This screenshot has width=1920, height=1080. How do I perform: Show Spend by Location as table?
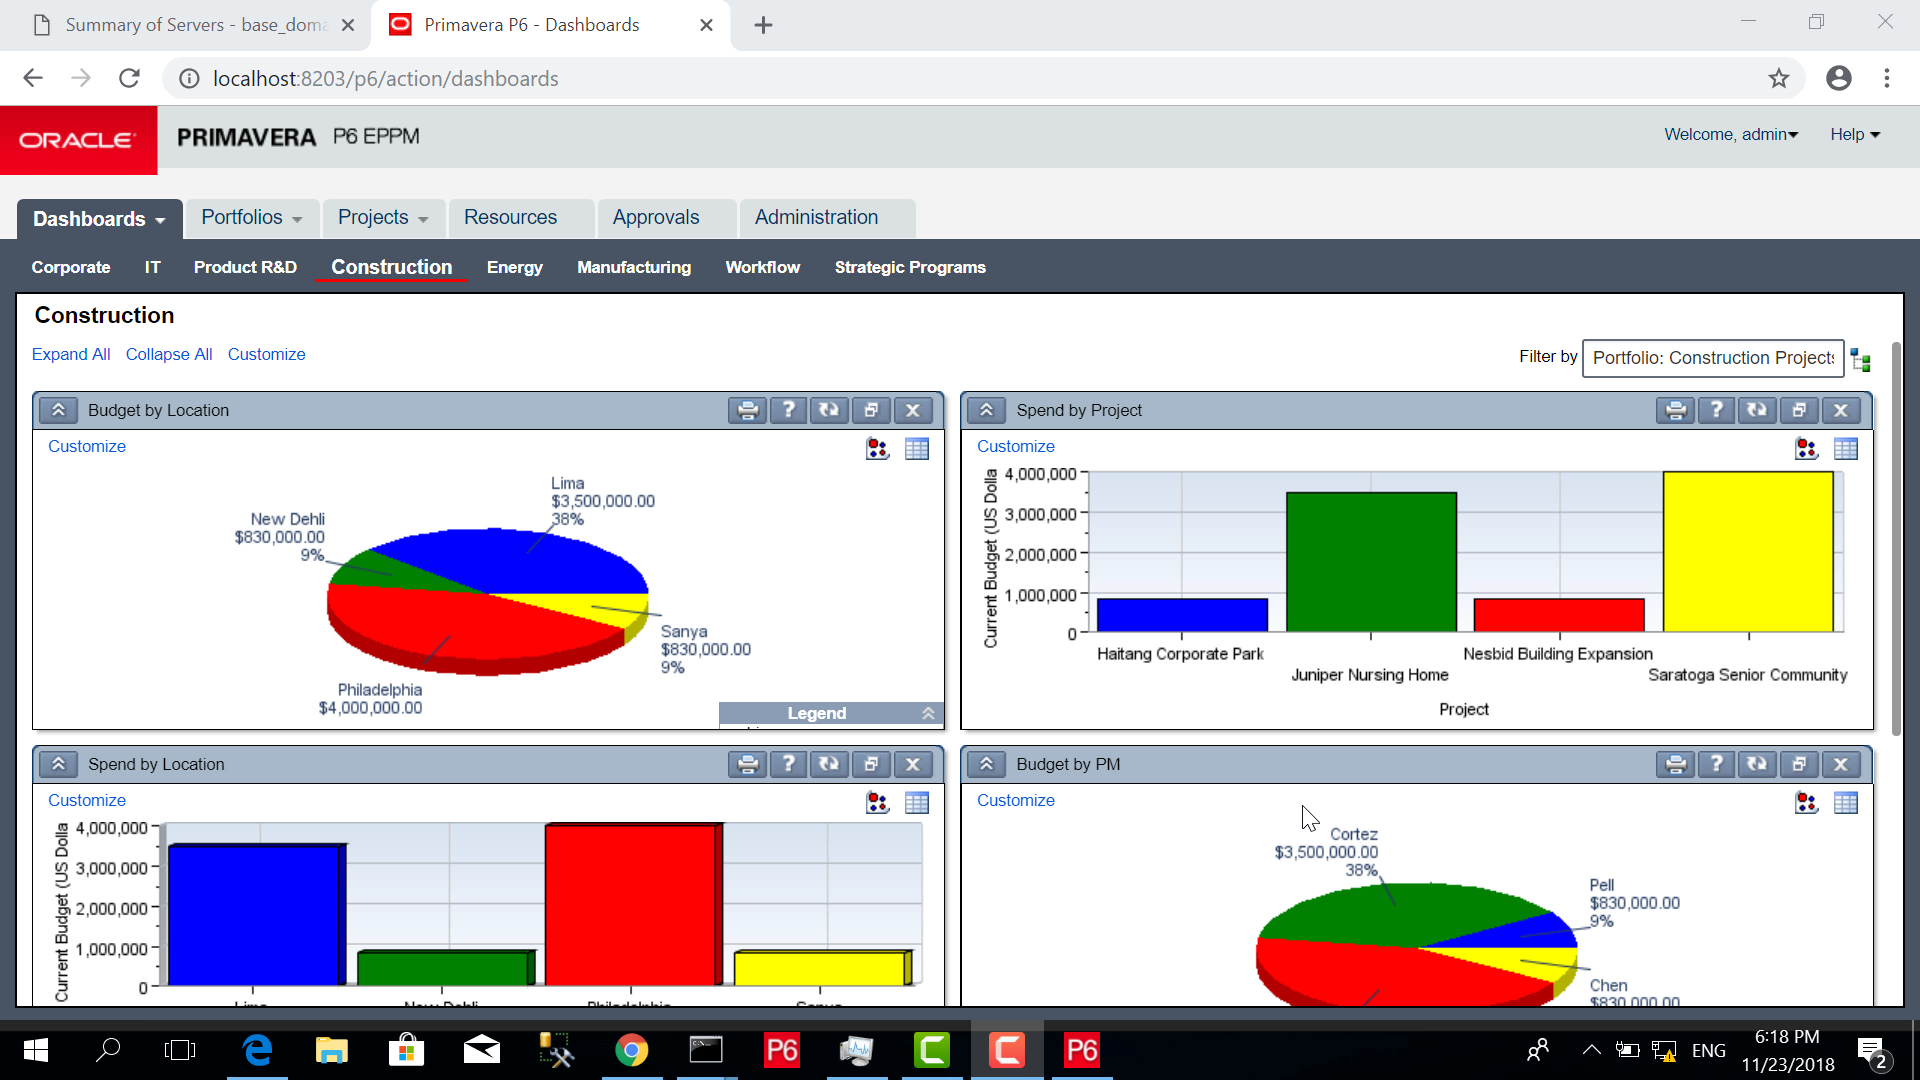coord(917,803)
